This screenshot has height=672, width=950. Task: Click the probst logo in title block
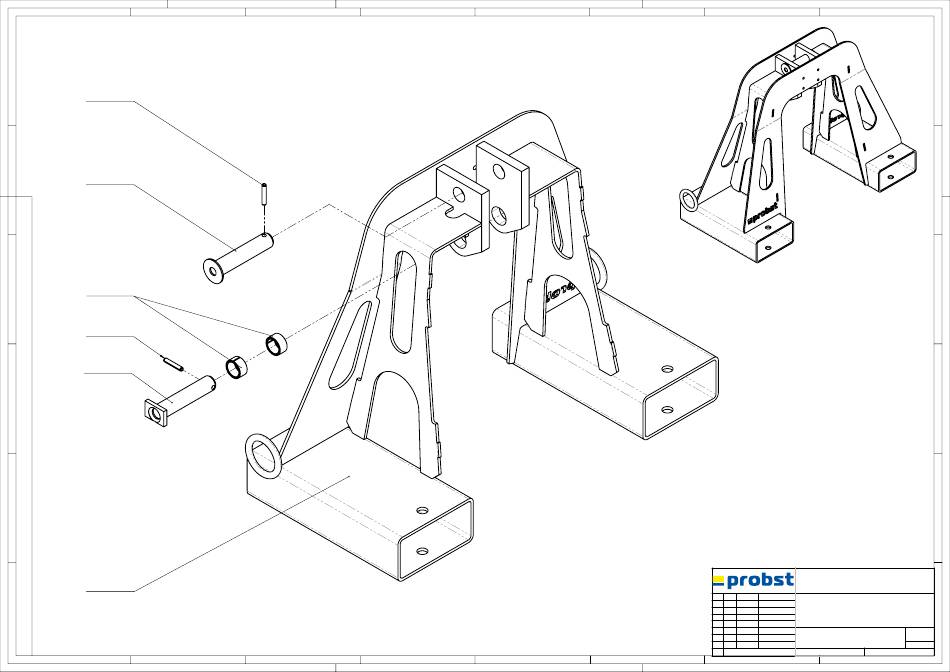pos(753,580)
